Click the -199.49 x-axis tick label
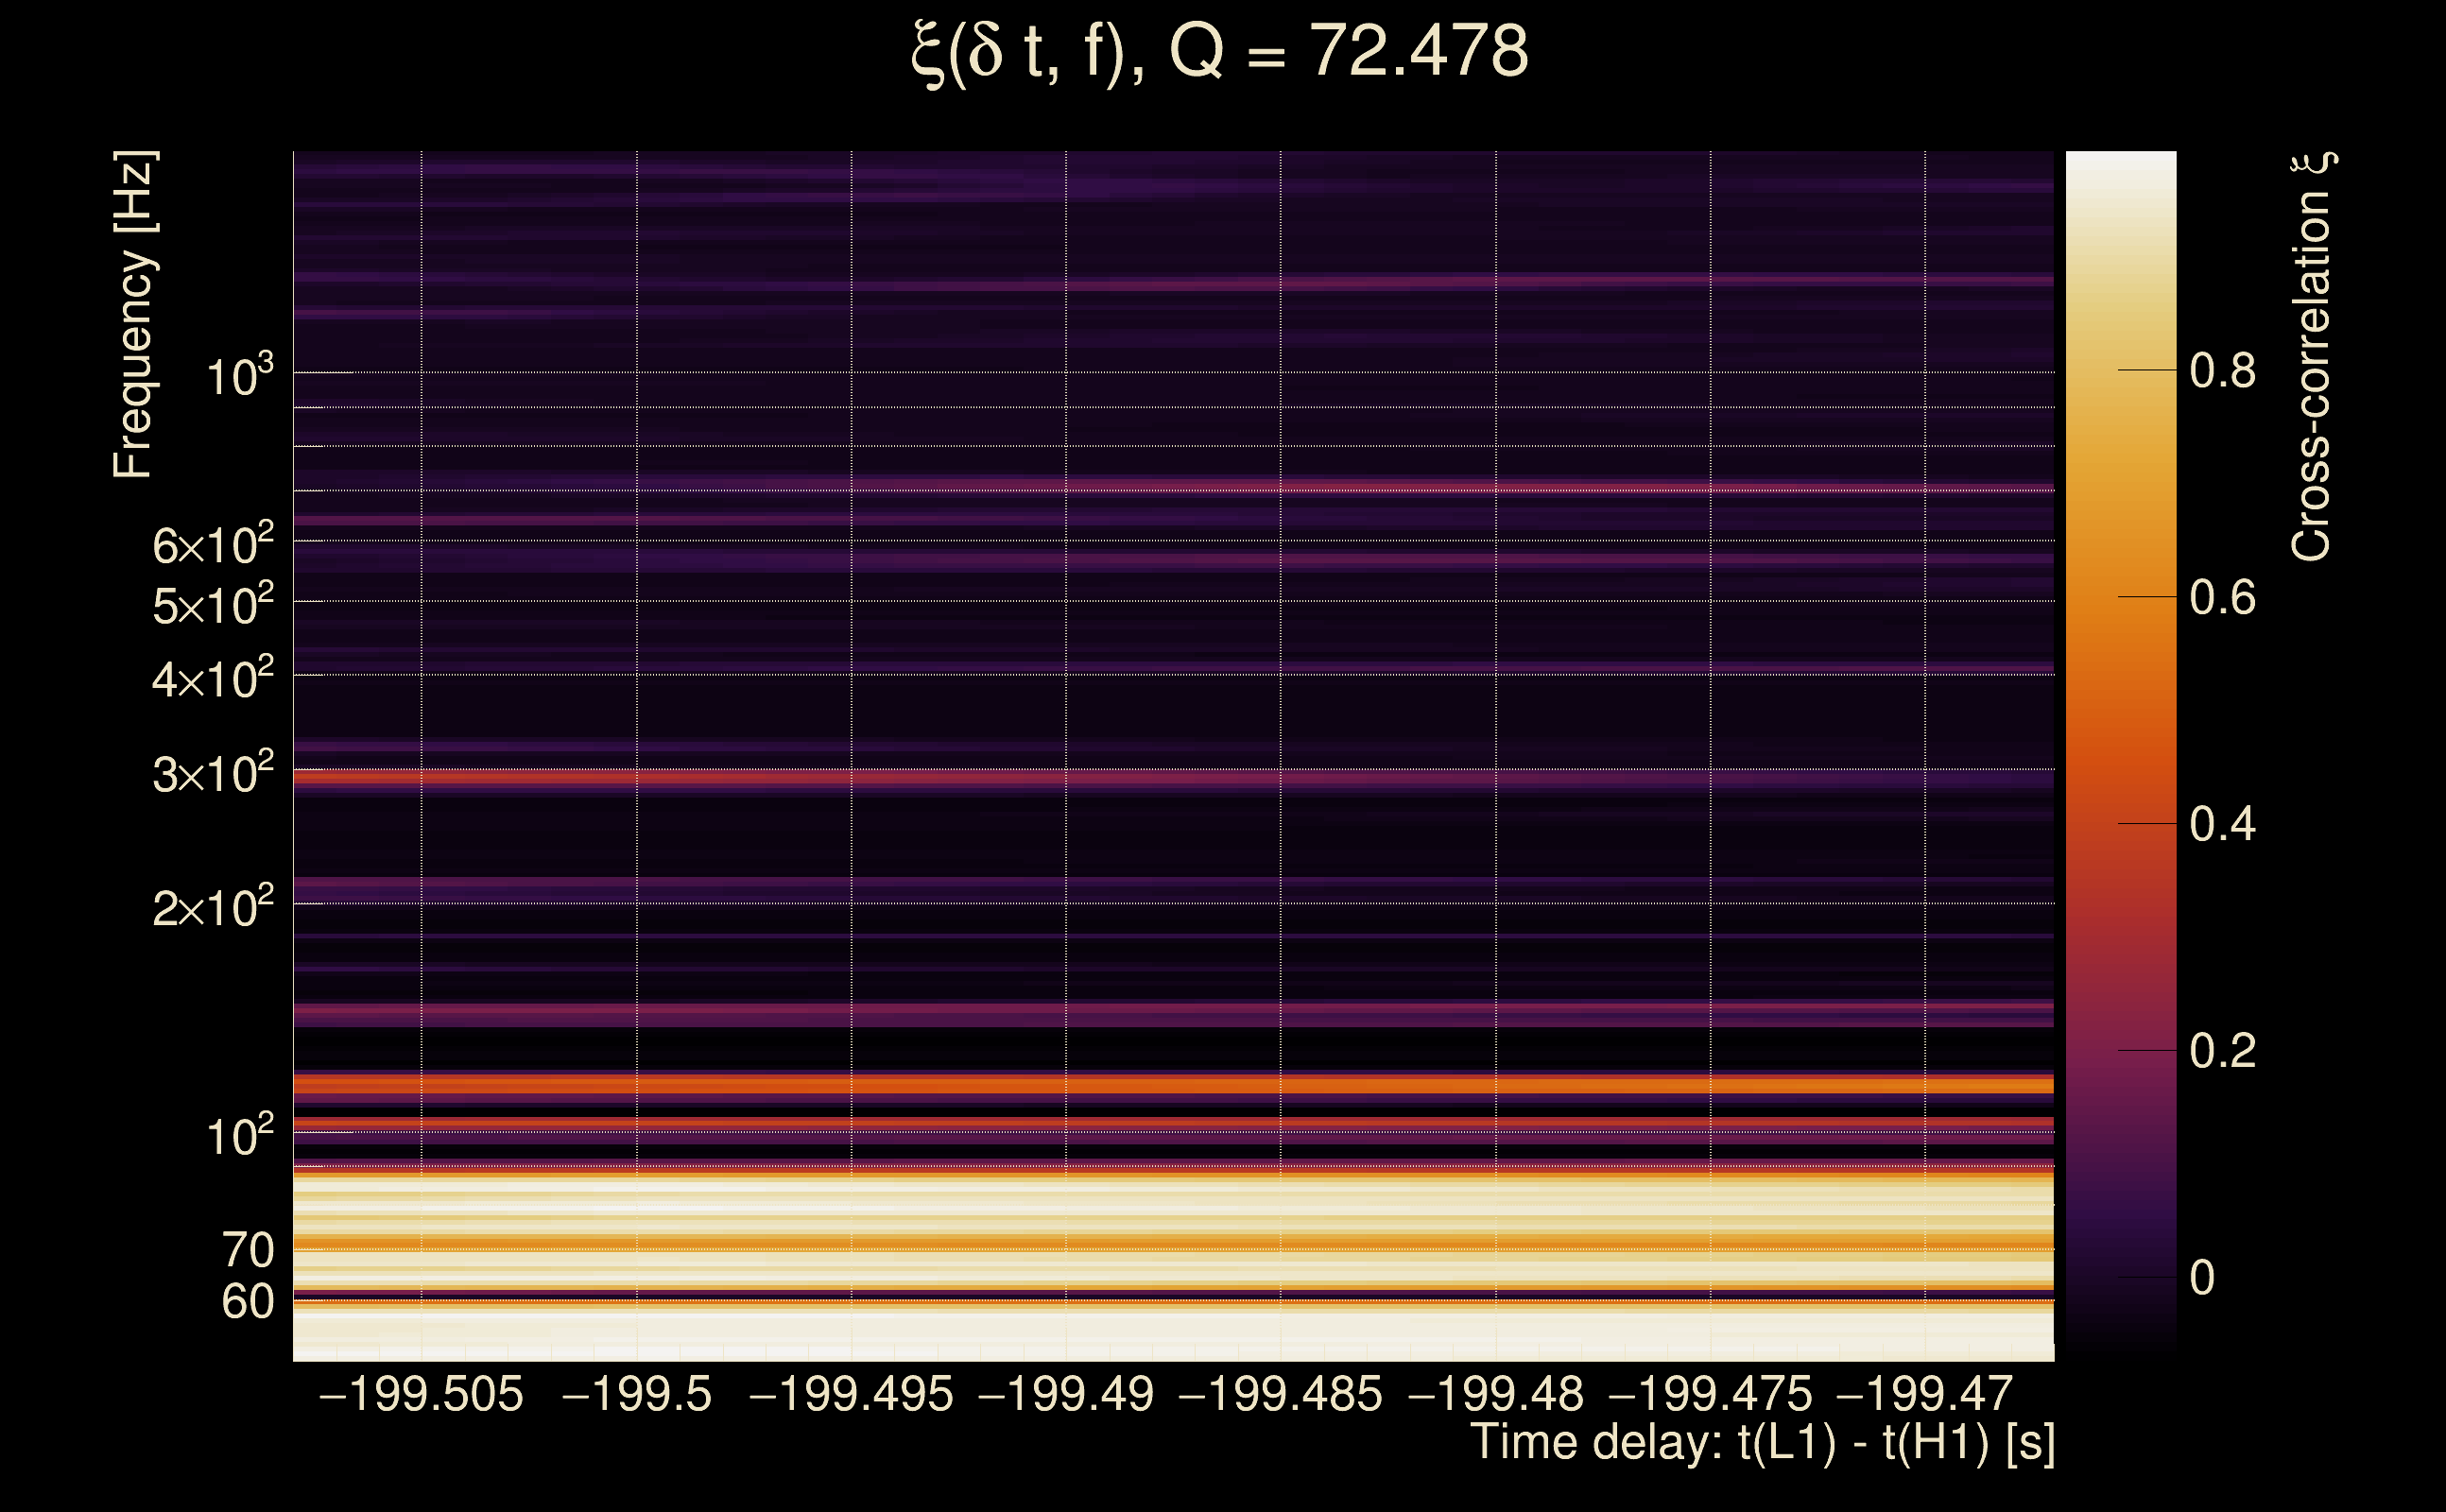This screenshot has height=1512, width=2446. tap(1066, 1394)
